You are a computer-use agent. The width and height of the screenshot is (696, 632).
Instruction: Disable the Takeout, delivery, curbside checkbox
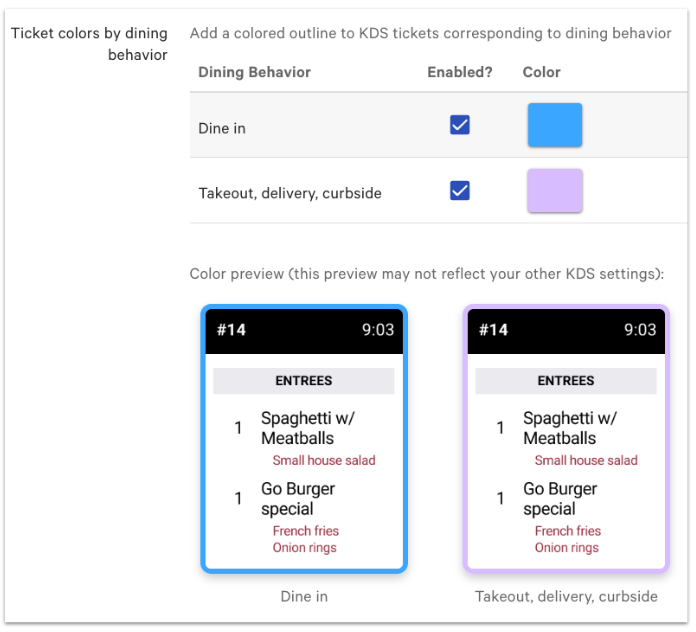pos(460,190)
